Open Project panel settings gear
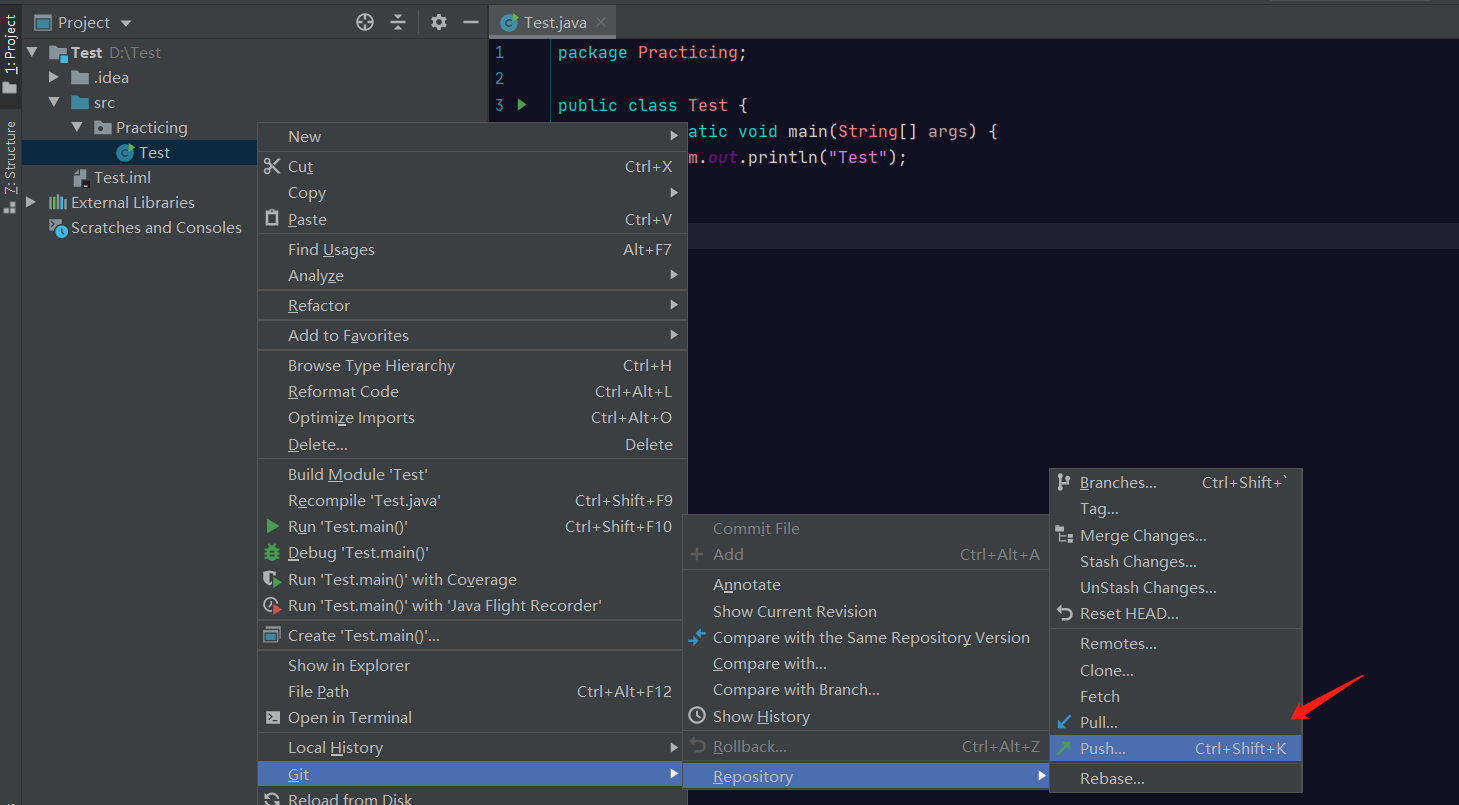The height and width of the screenshot is (805, 1459). click(438, 22)
